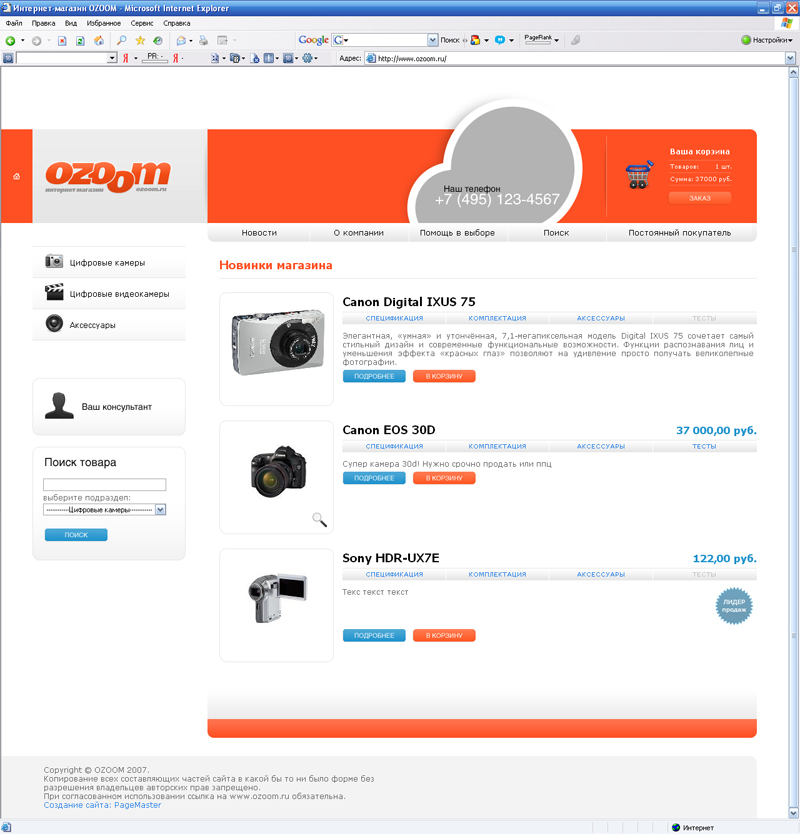Stop page loading with red X icon
Image resolution: width=800 pixels, height=834 pixels.
coord(62,40)
